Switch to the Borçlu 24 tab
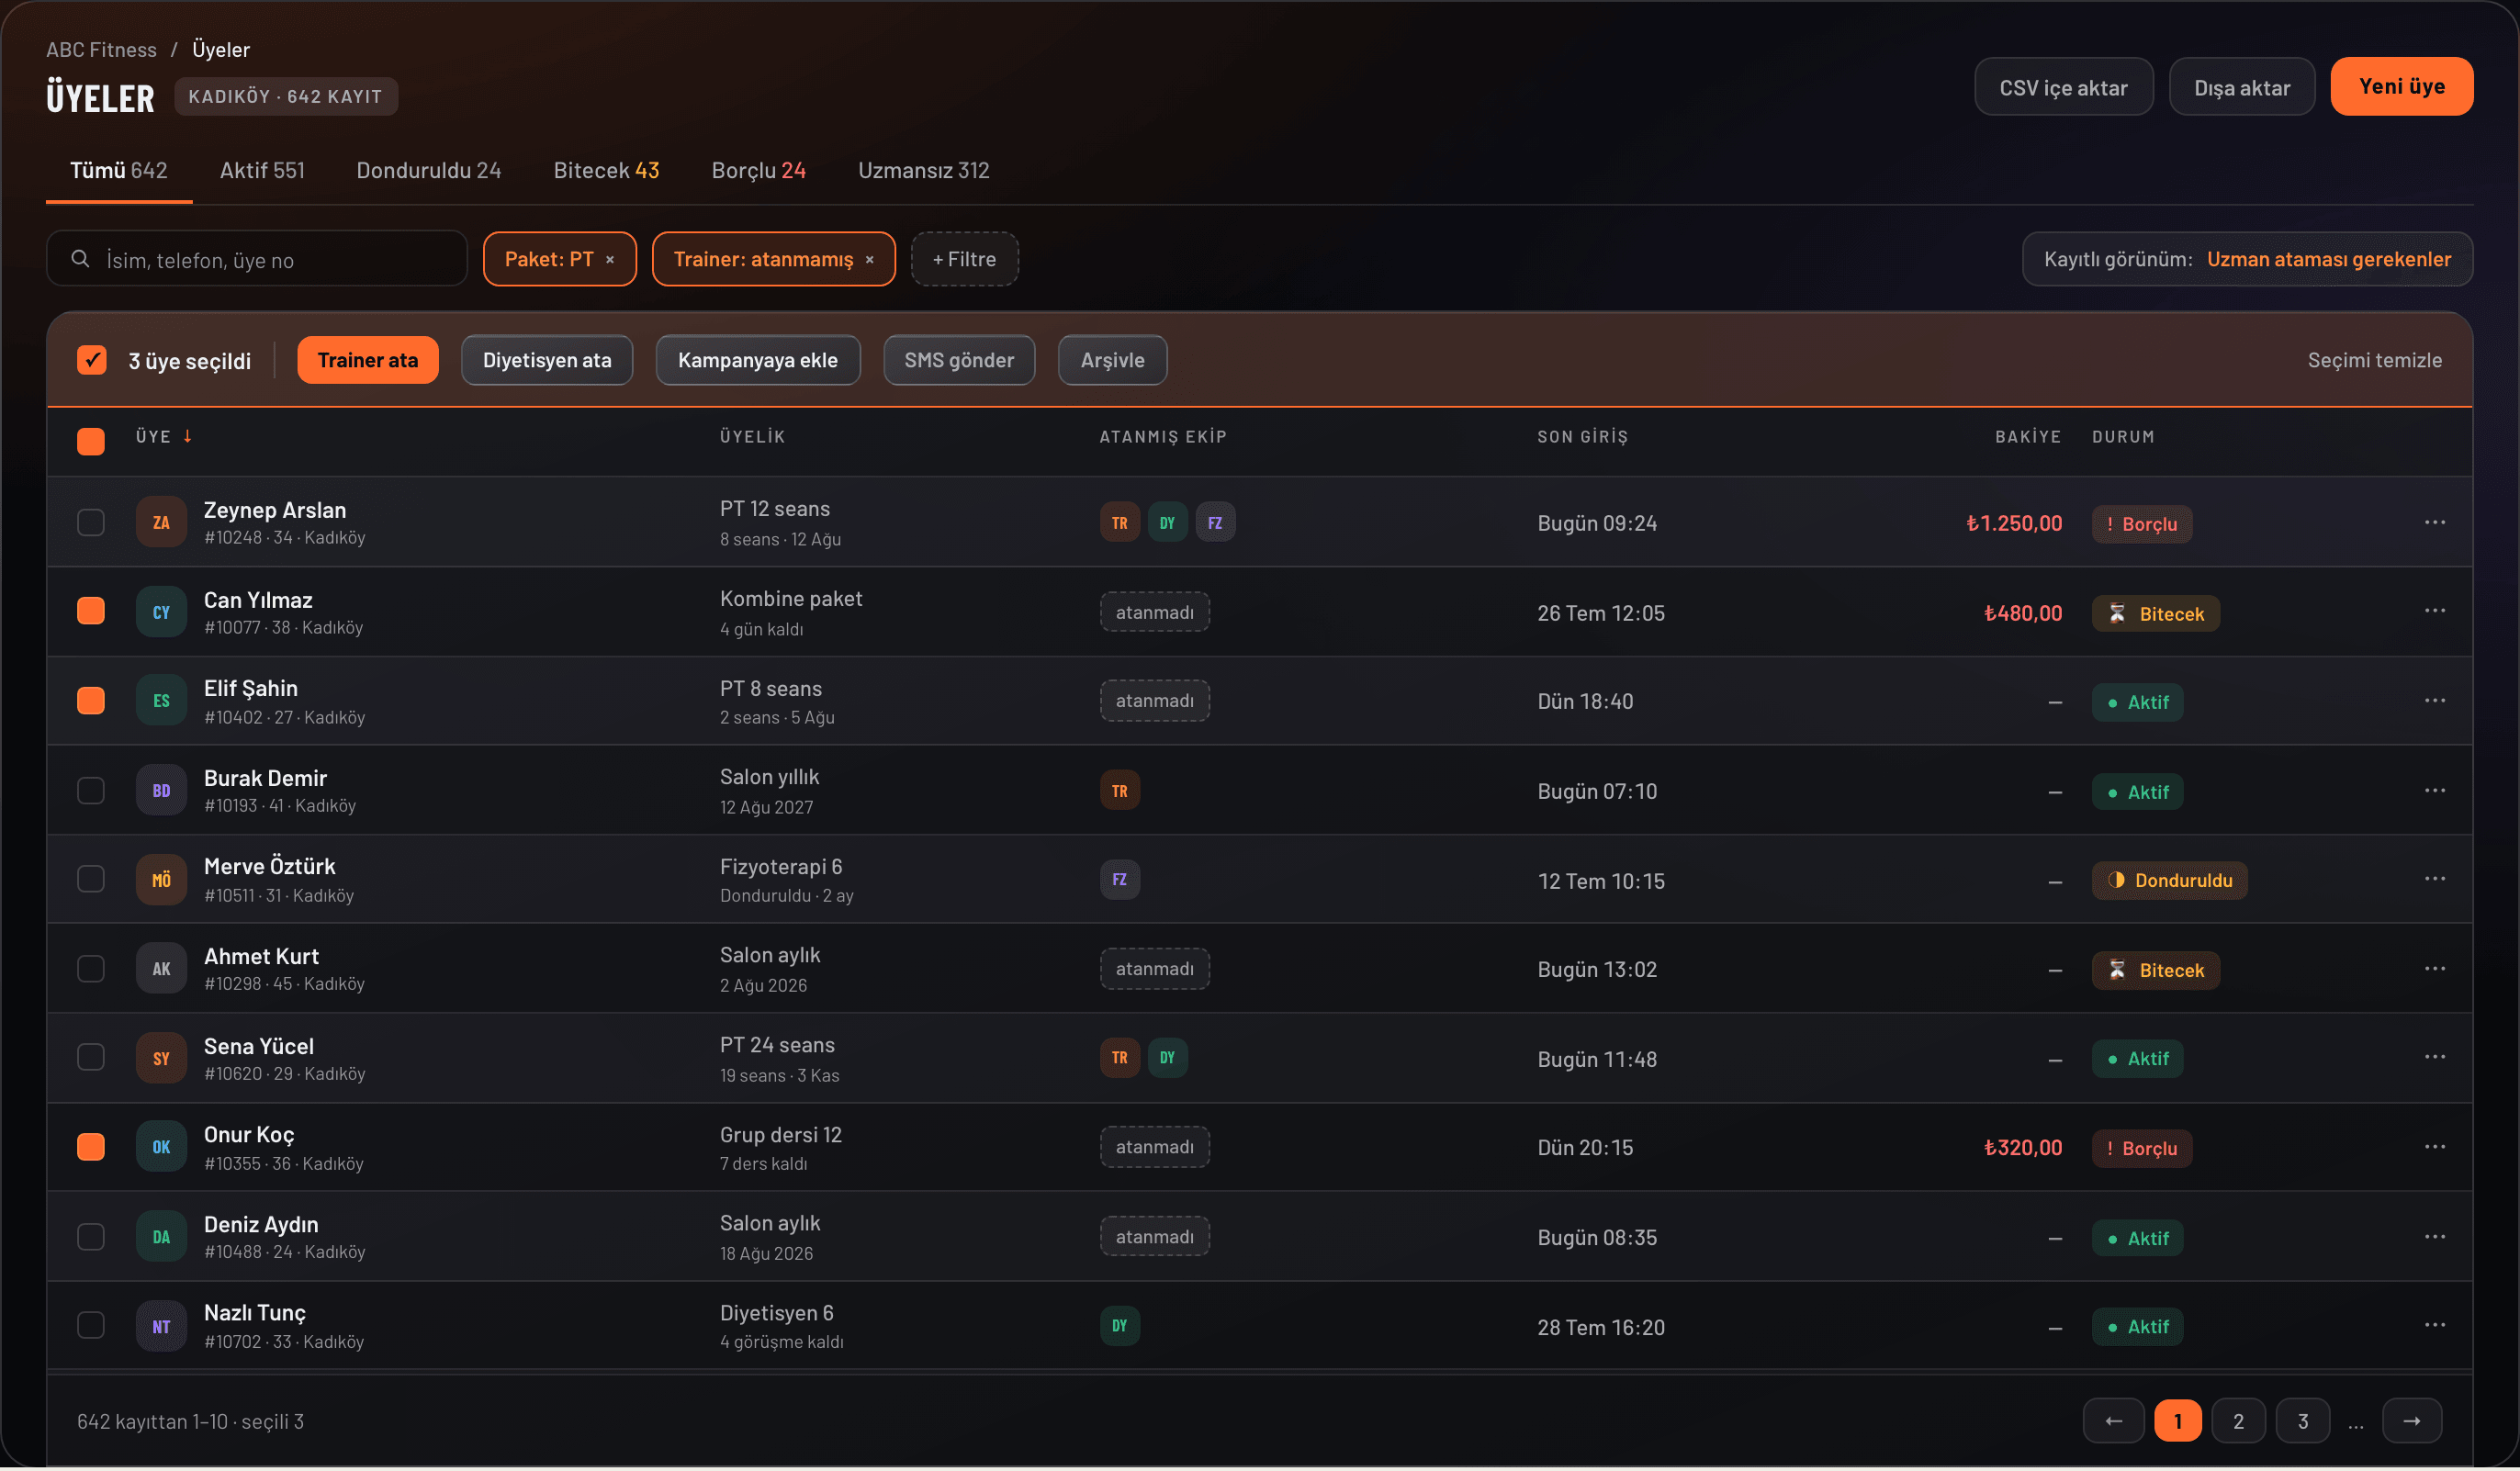The height and width of the screenshot is (1471, 2520). [x=758, y=171]
